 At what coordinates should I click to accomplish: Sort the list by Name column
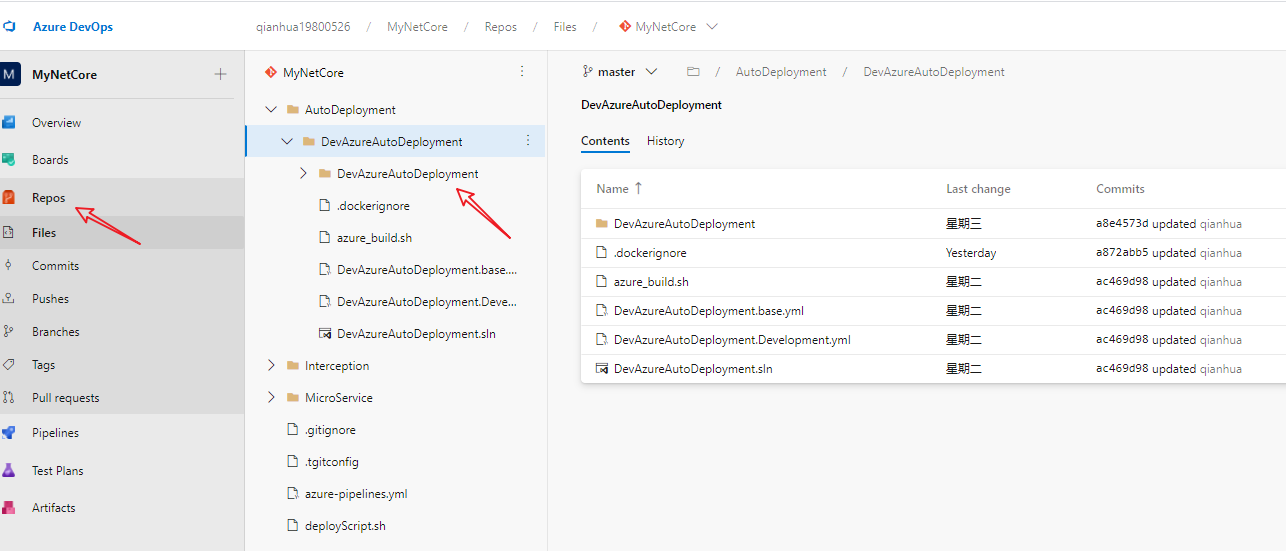tap(612, 189)
